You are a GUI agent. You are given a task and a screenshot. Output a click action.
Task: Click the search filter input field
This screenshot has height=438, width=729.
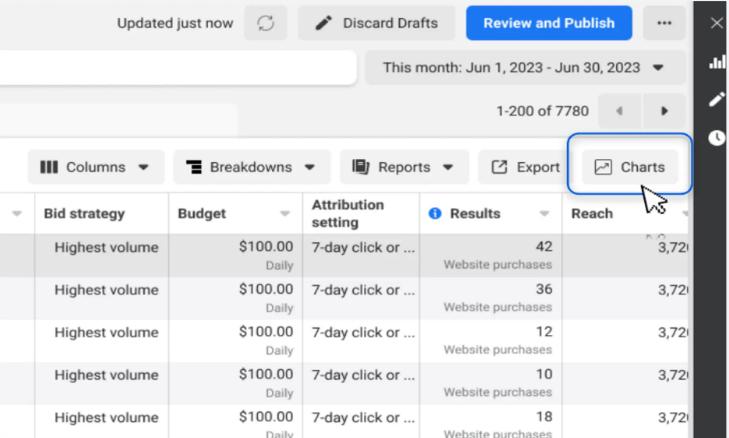(178, 68)
